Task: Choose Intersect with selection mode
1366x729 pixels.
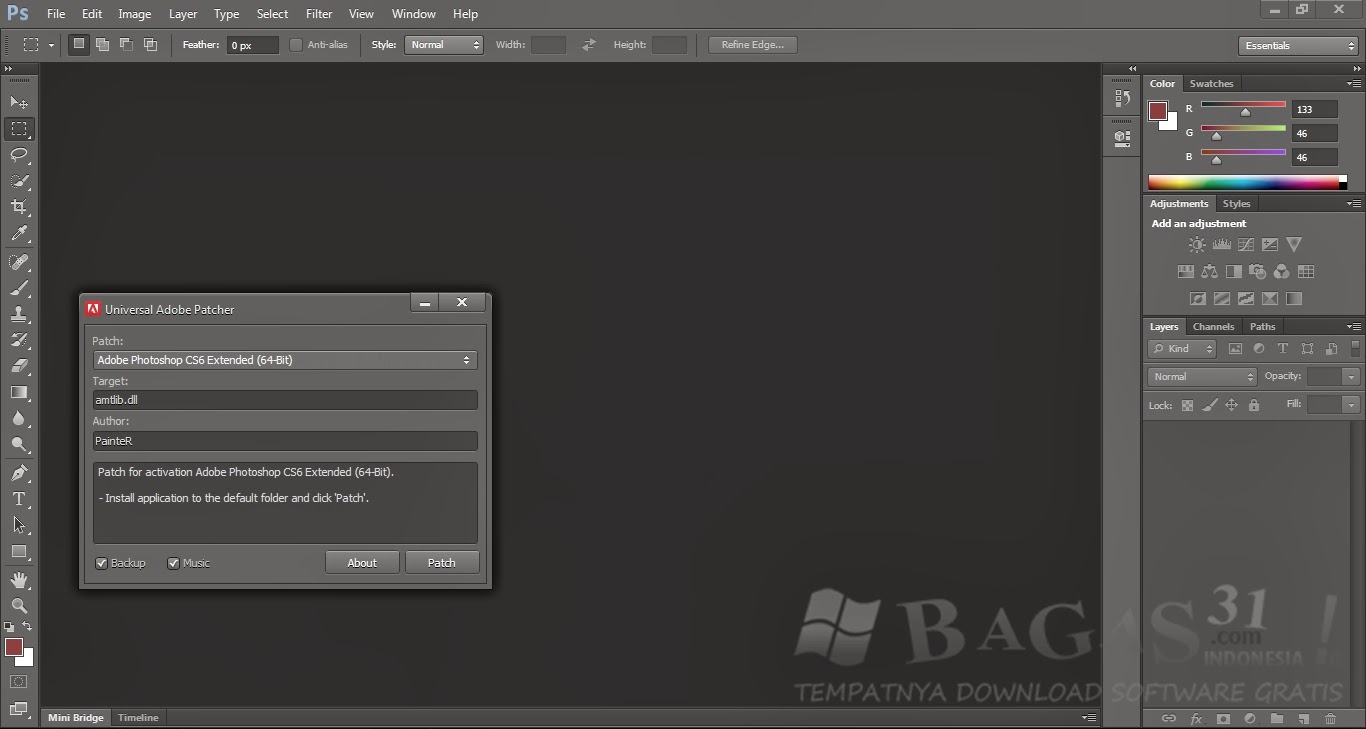Action: tap(150, 45)
